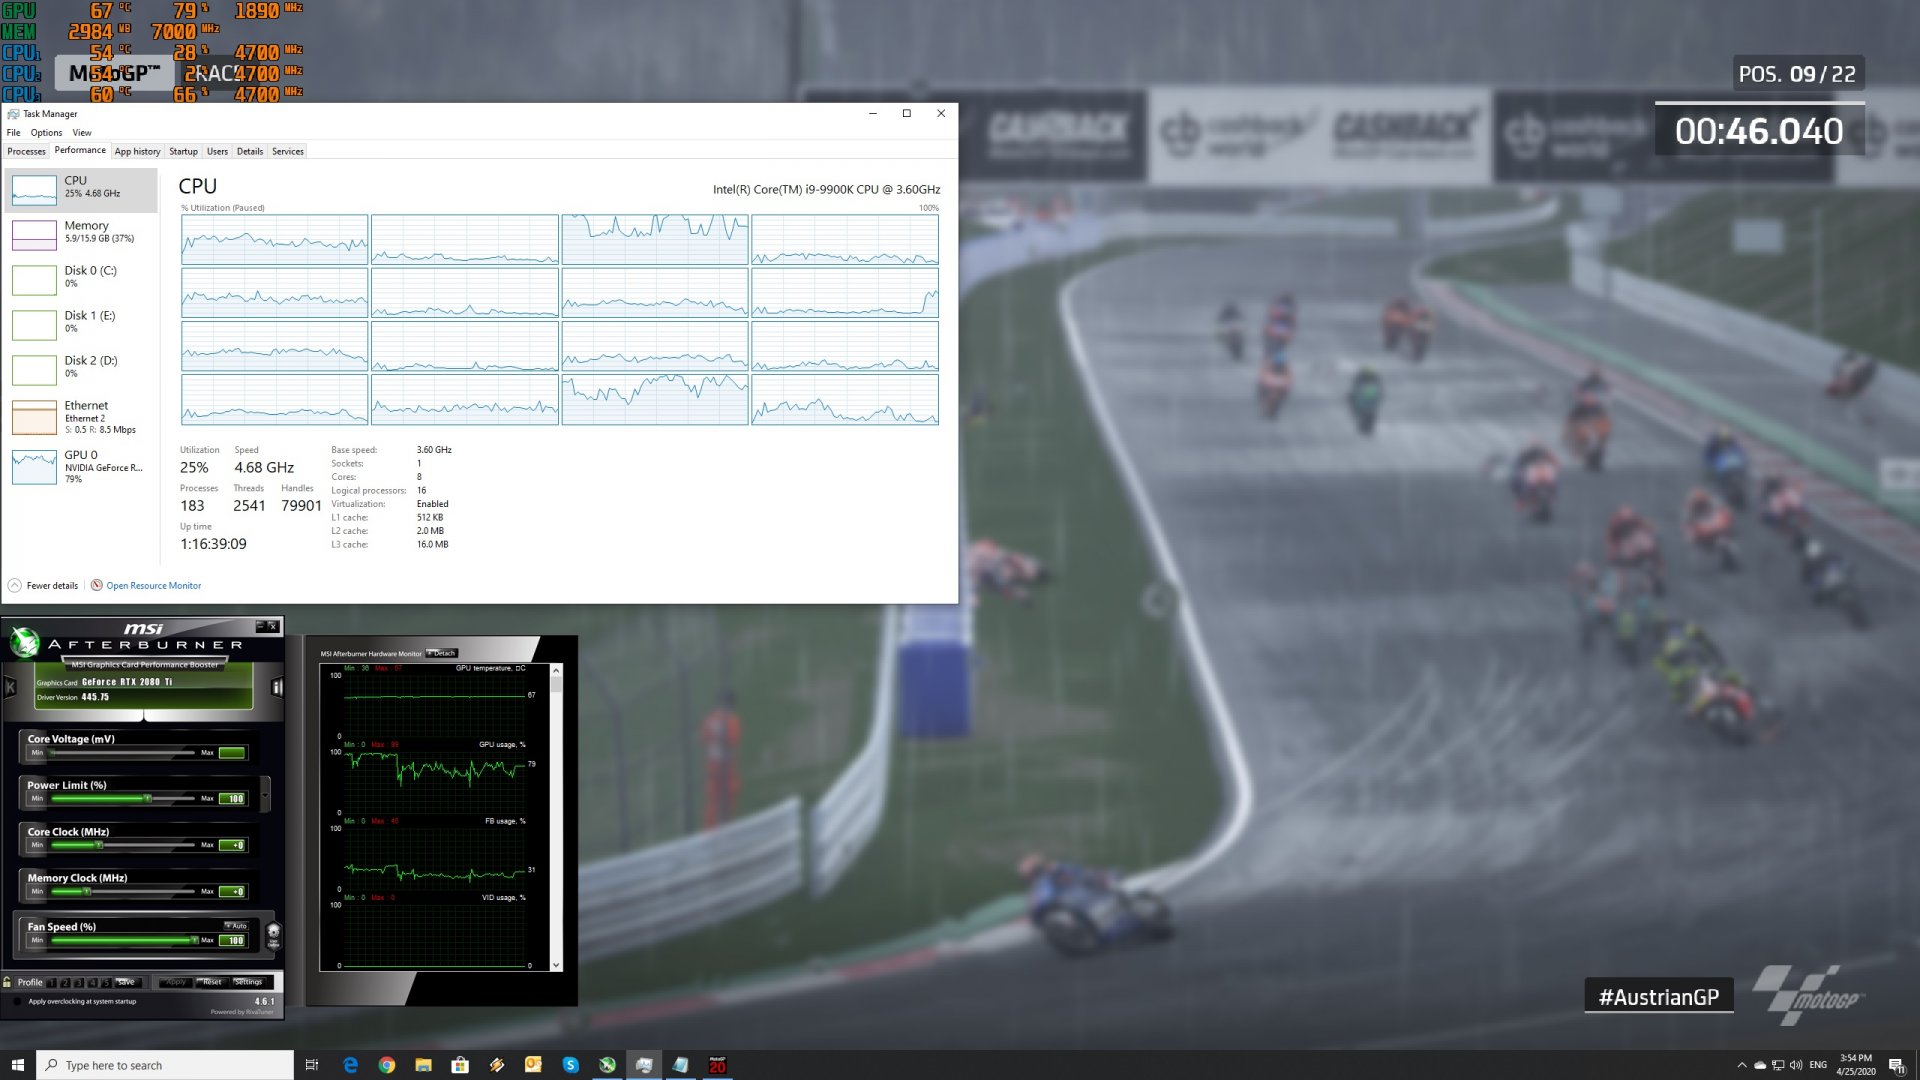Click the MSI Afterburner dragon logo
Viewport: 1920px width, 1080px height.
[24, 642]
